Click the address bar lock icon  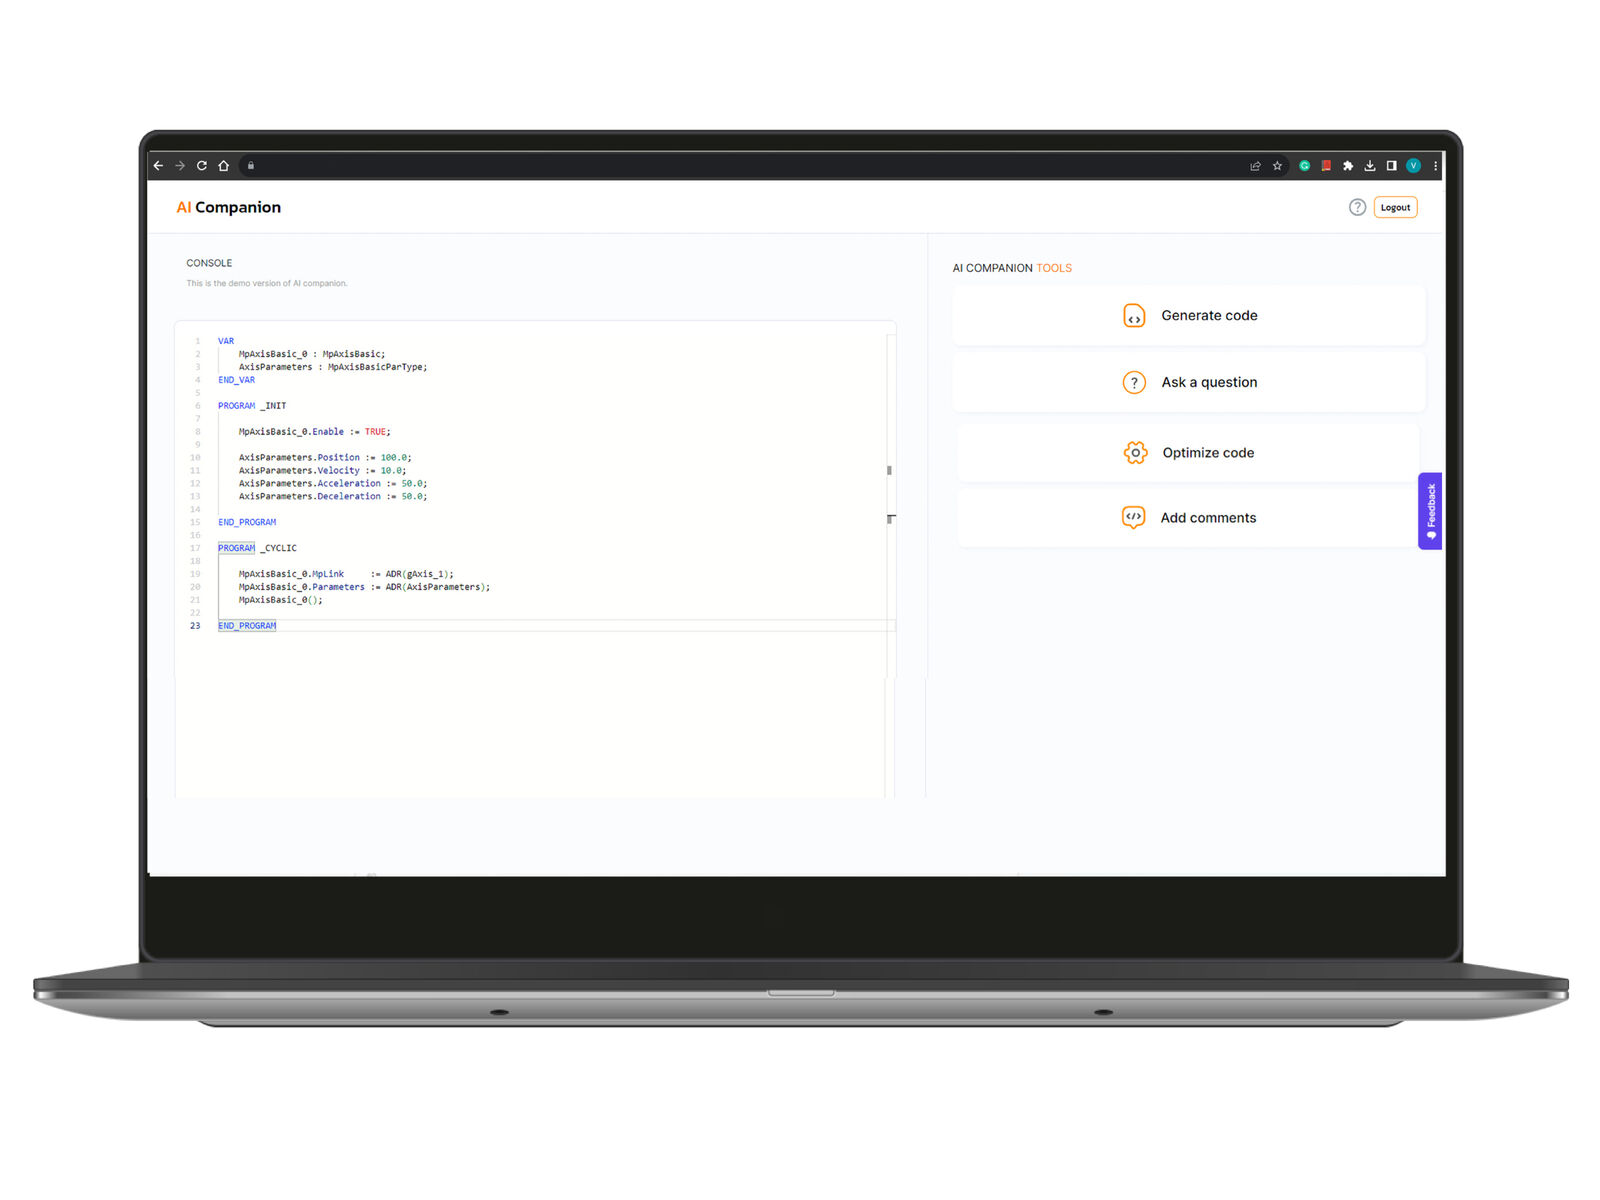coord(251,166)
